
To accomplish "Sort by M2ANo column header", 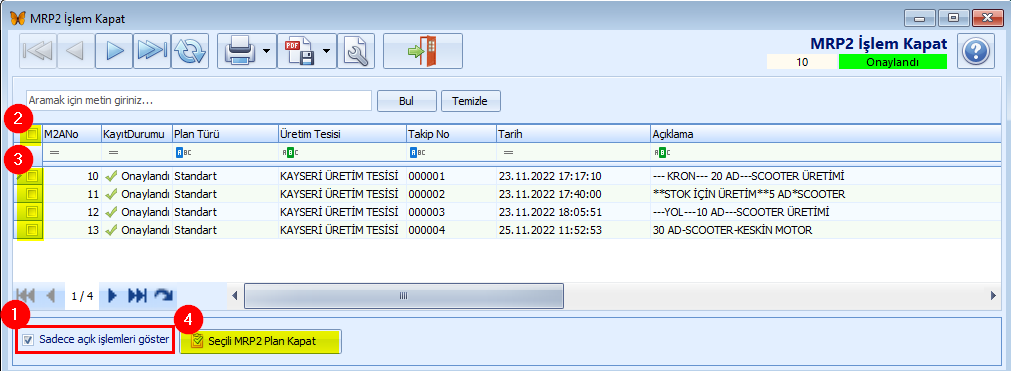I will pos(72,134).
